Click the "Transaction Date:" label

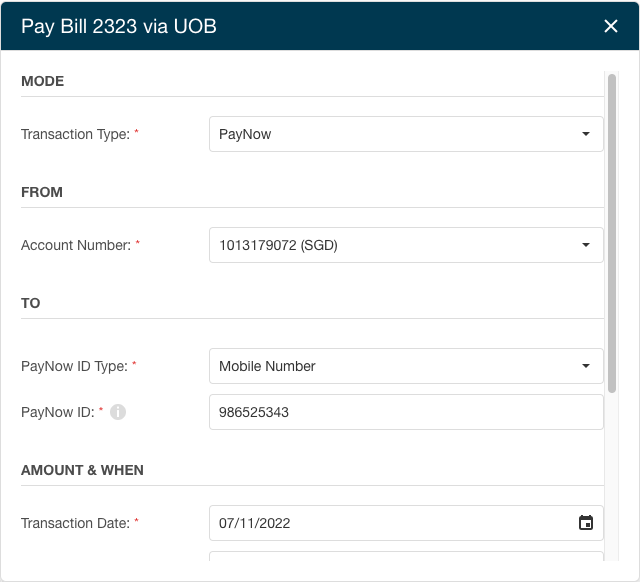pyautogui.click(x=76, y=523)
